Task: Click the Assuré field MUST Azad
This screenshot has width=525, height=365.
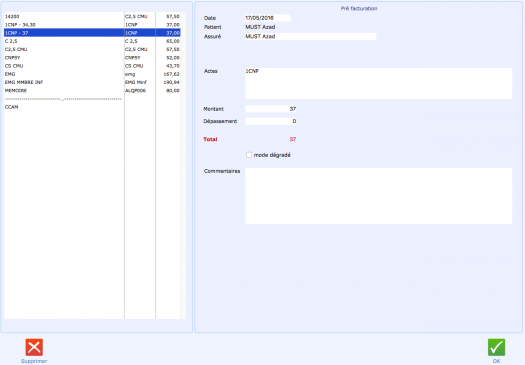Action: 310,36
